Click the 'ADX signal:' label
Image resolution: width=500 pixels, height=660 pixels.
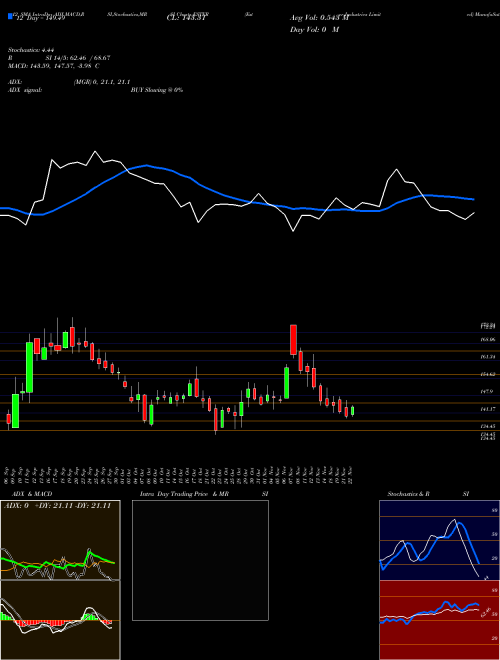(x=25, y=90)
